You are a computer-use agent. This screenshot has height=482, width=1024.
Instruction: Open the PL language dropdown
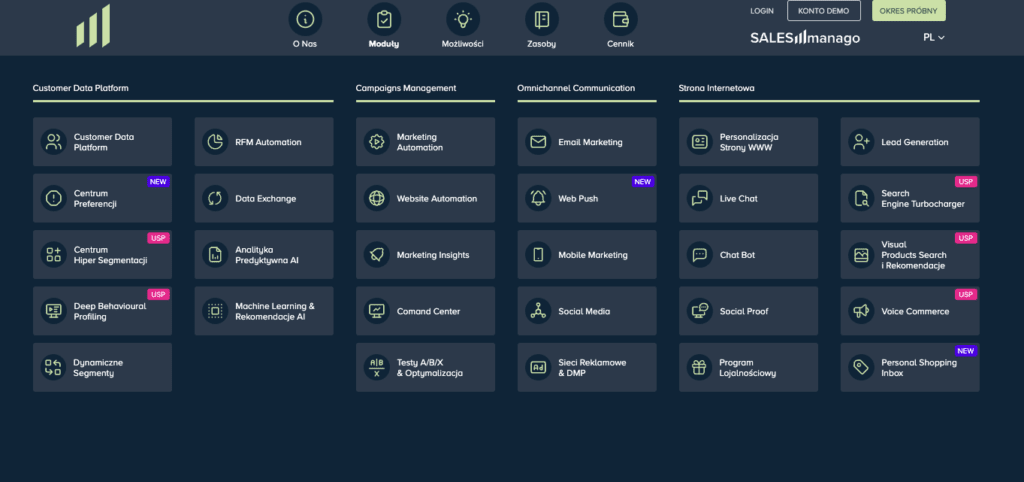point(934,37)
